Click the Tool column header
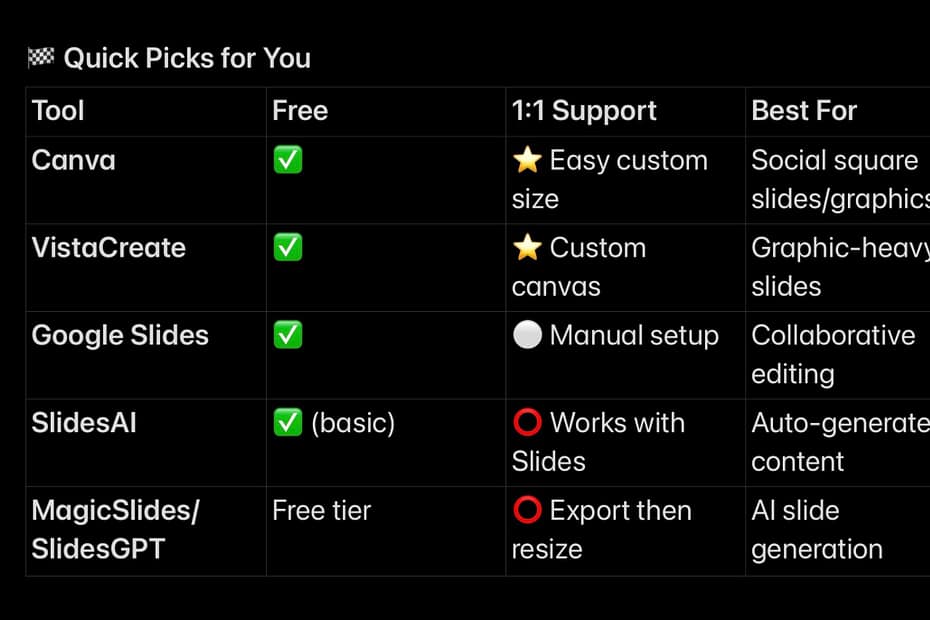 click(58, 110)
